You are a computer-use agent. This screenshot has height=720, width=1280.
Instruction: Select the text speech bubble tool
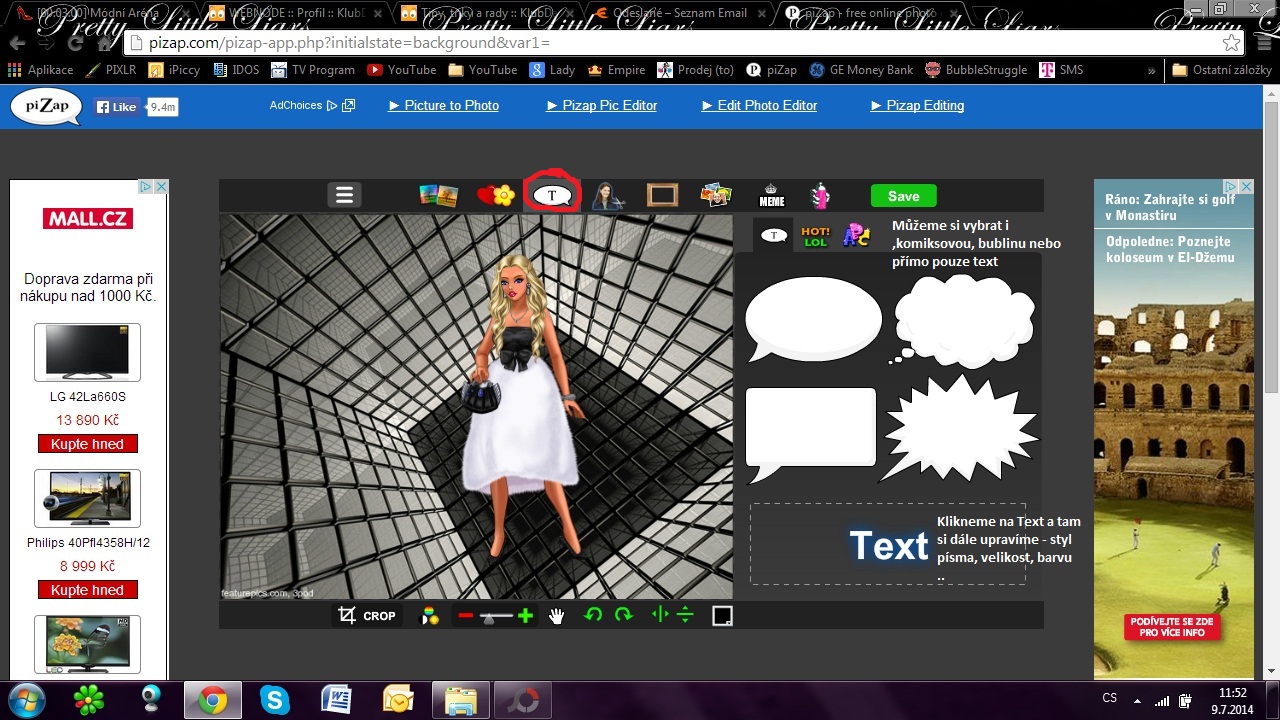(x=551, y=195)
